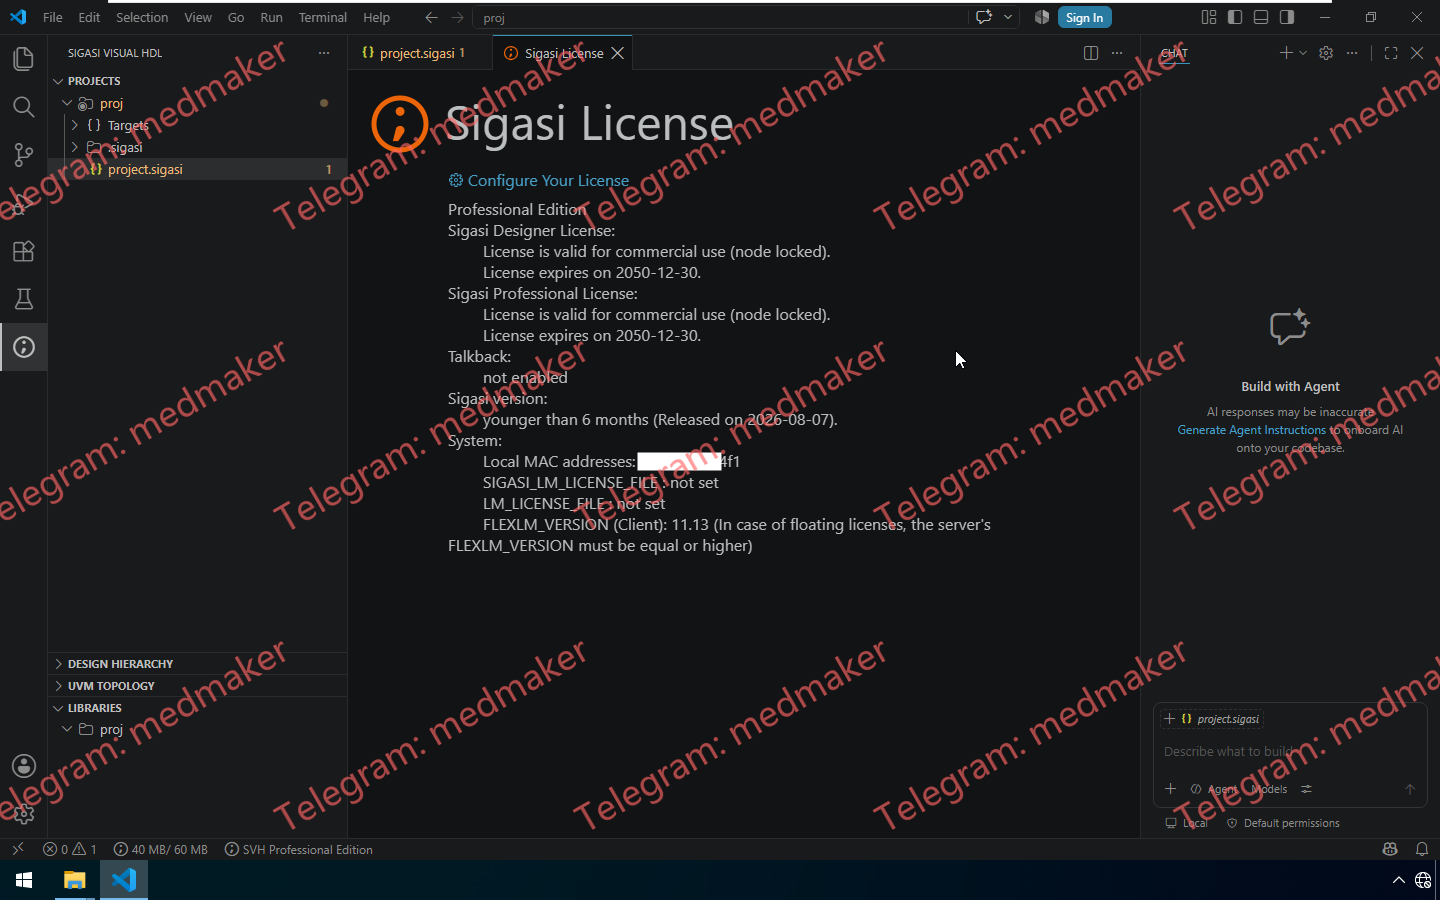
Task: Open the Accounts menu icon
Action: point(23,766)
